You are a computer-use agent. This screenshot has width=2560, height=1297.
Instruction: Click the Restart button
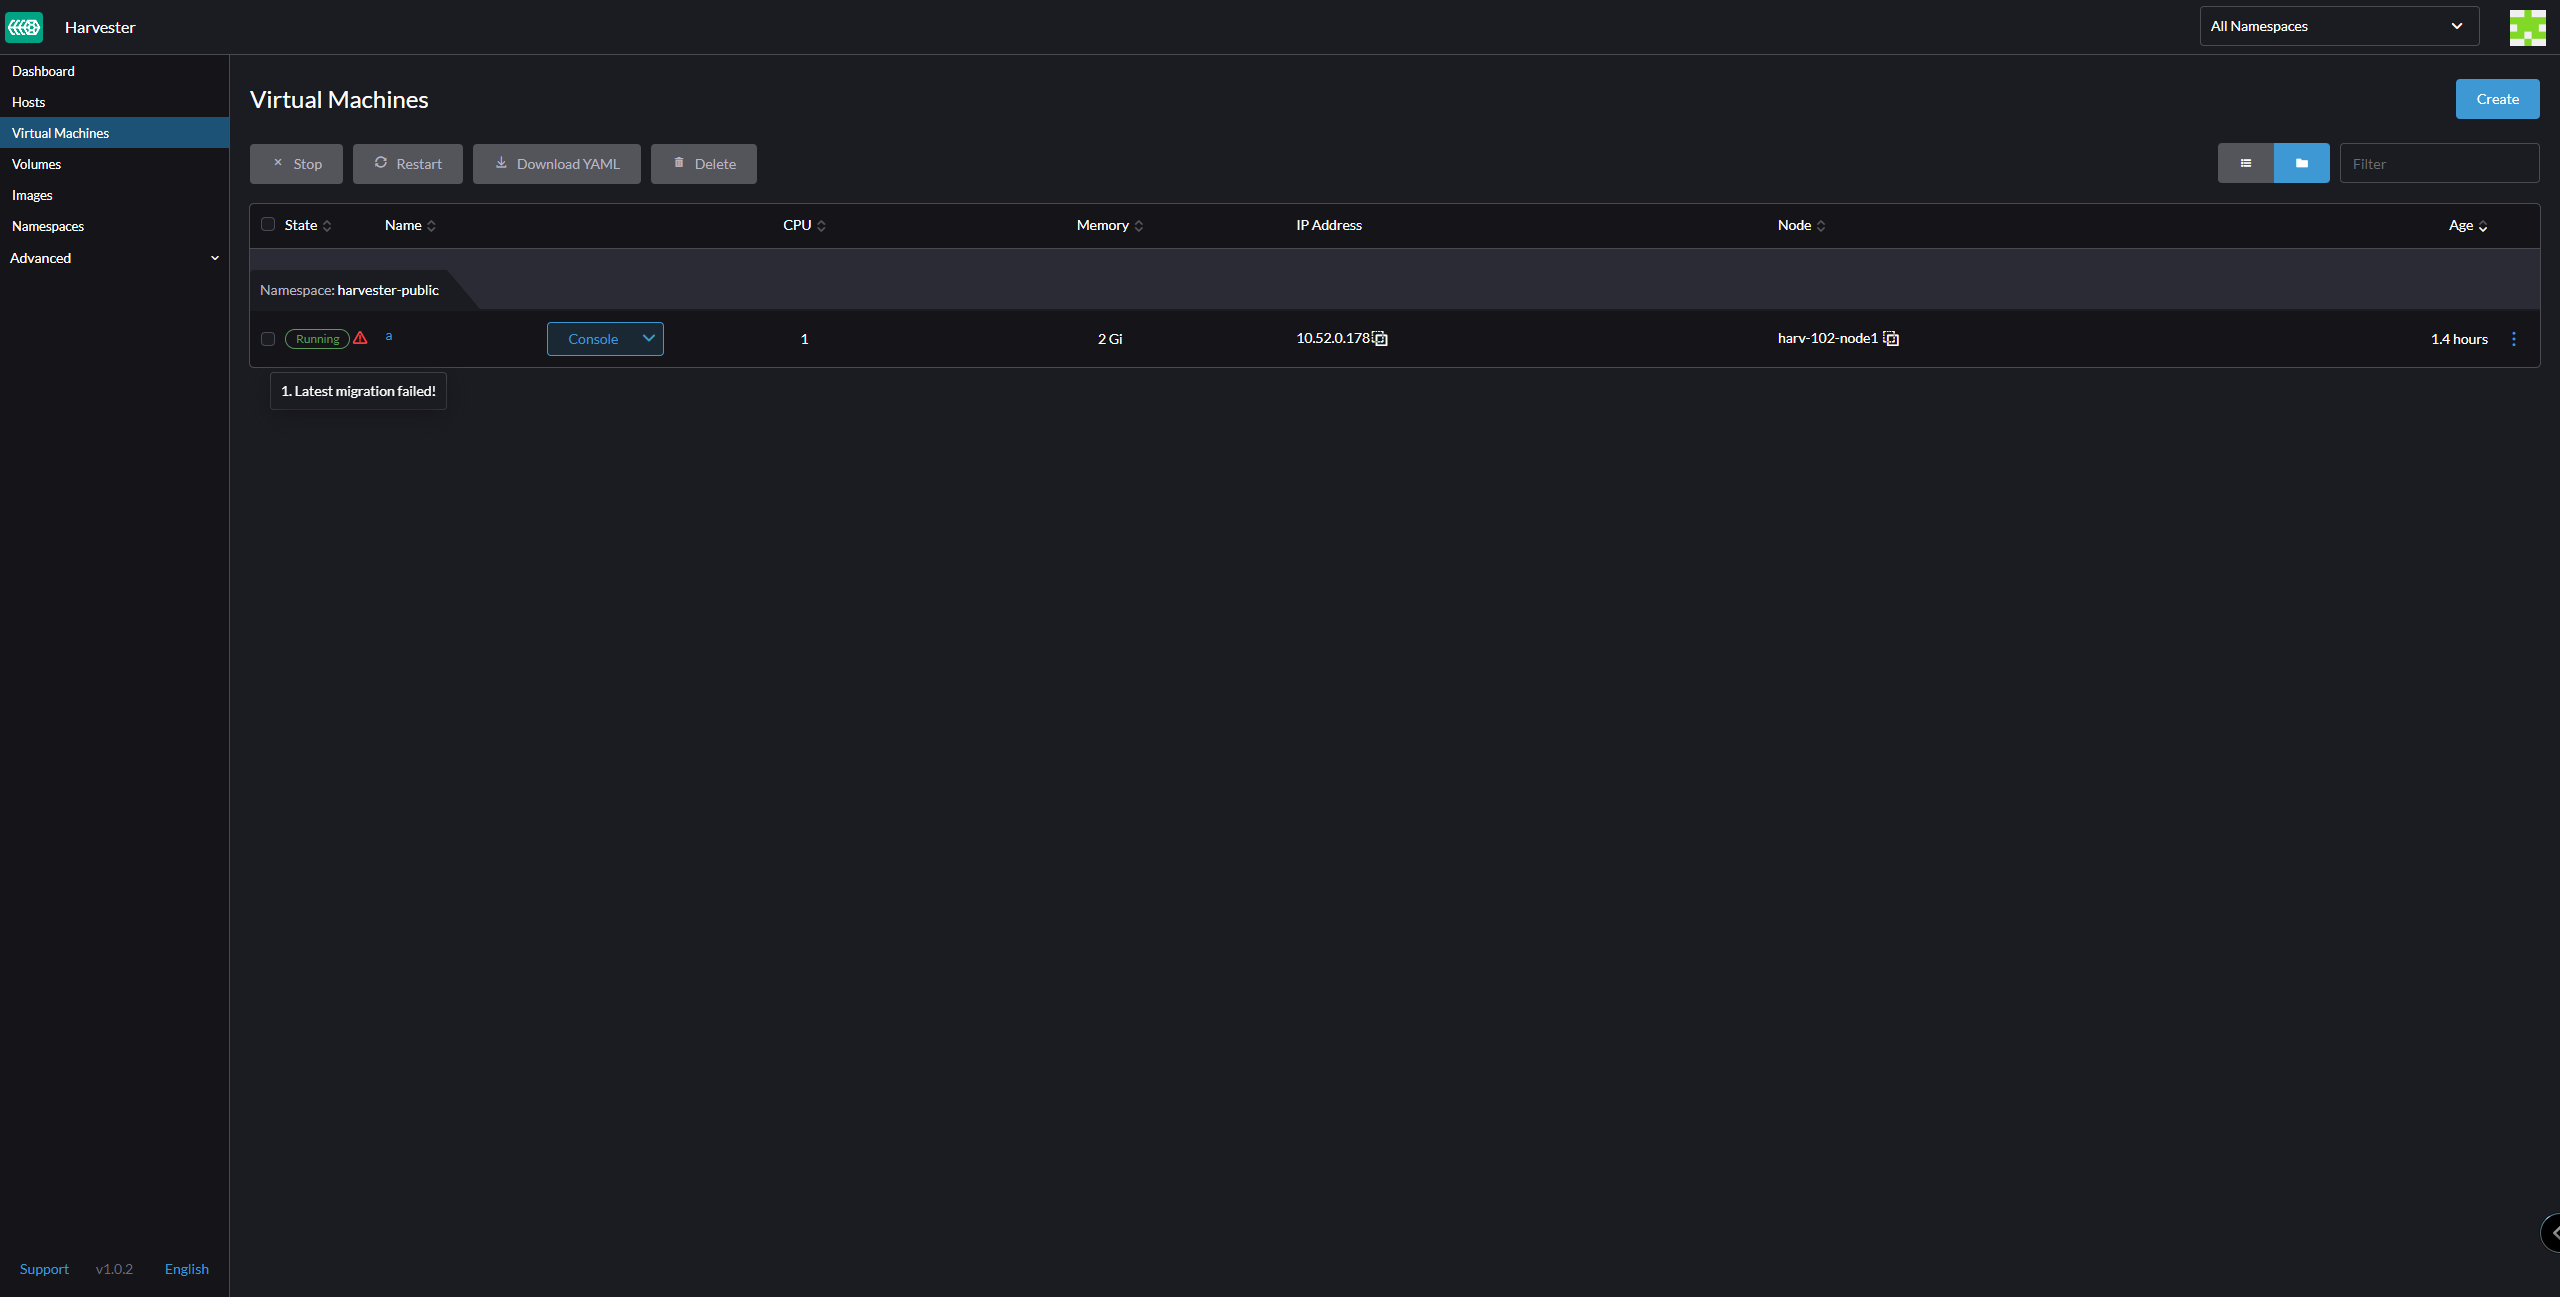(x=408, y=164)
